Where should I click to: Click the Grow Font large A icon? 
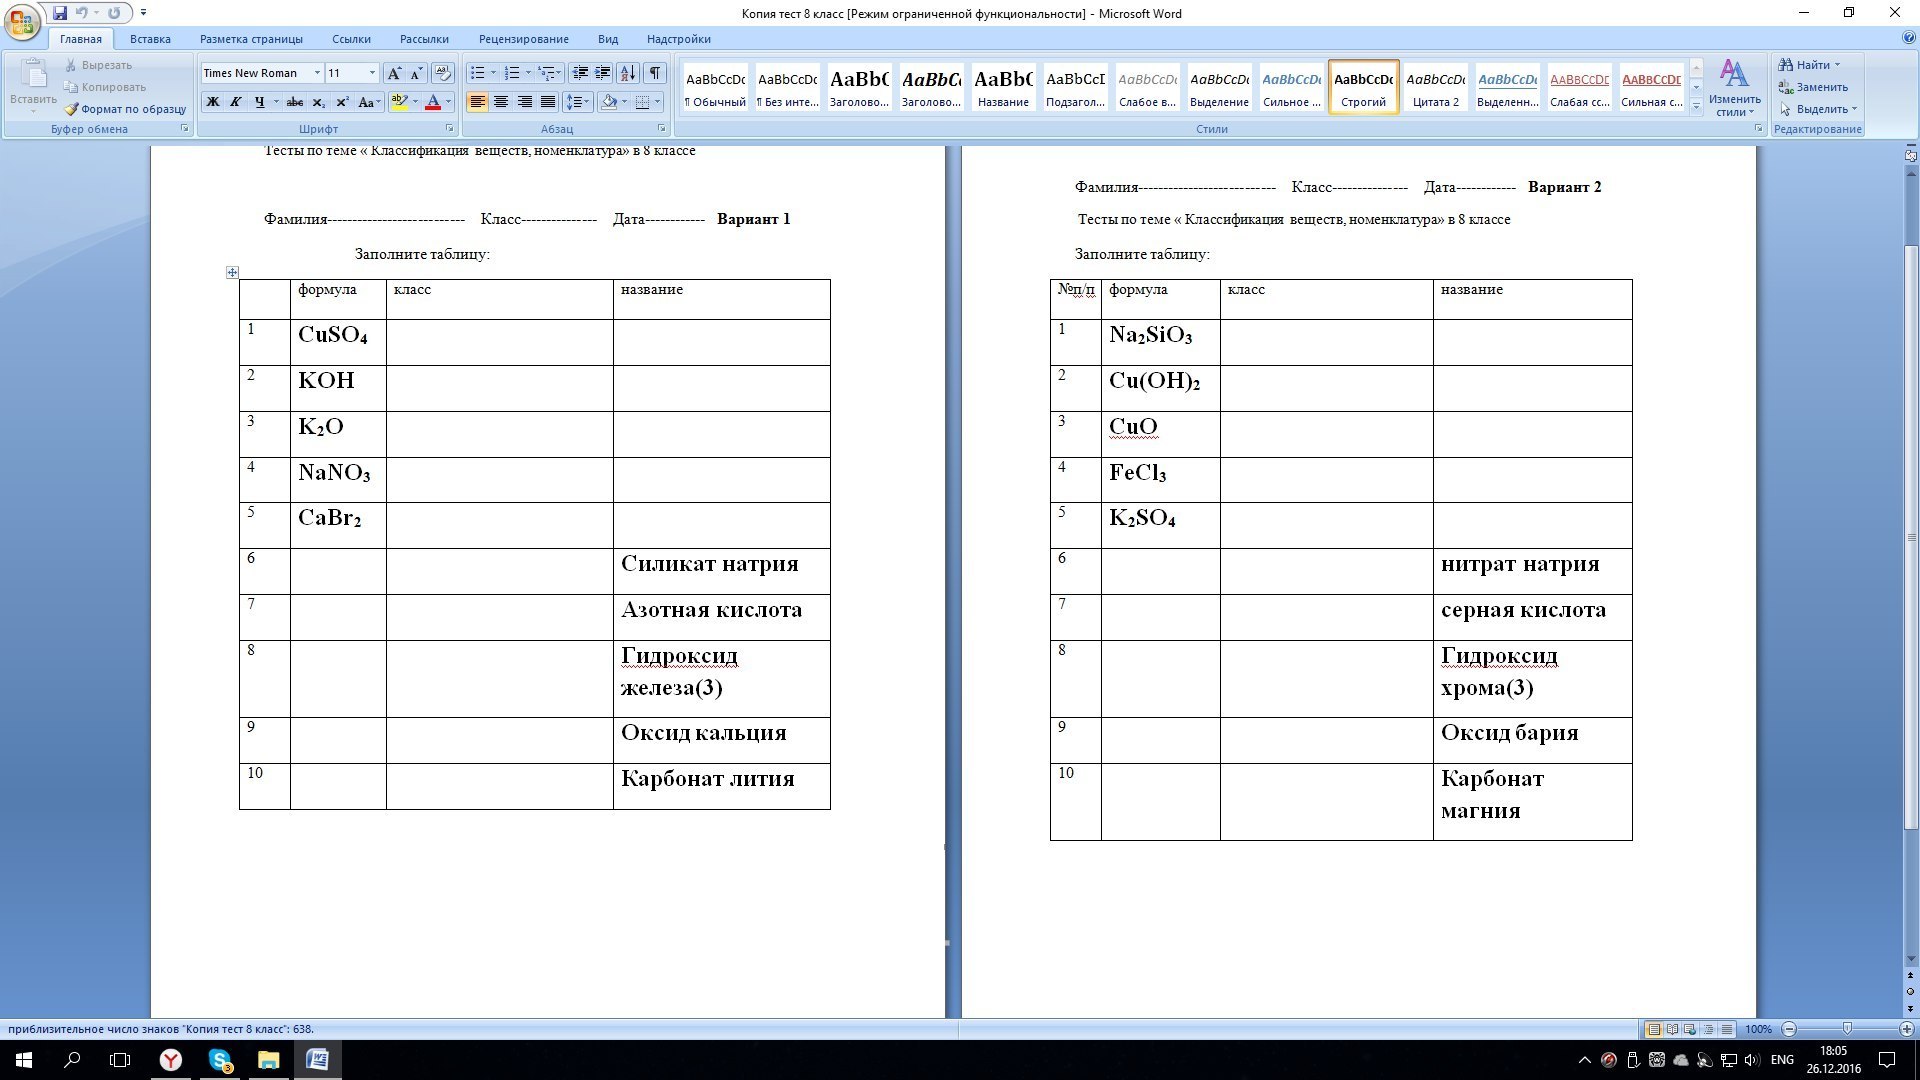394,73
